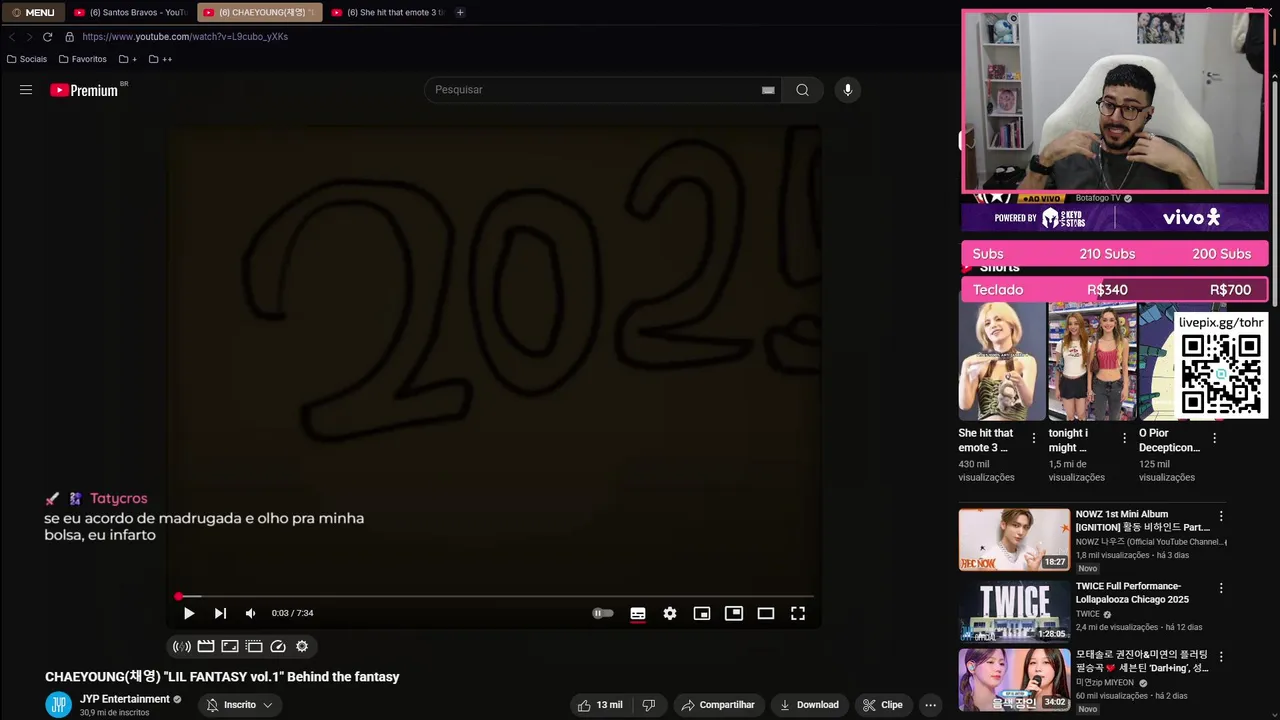Click the audio boost wave icon below player
Image resolution: width=1280 pixels, height=720 pixels.
pyautogui.click(x=182, y=646)
